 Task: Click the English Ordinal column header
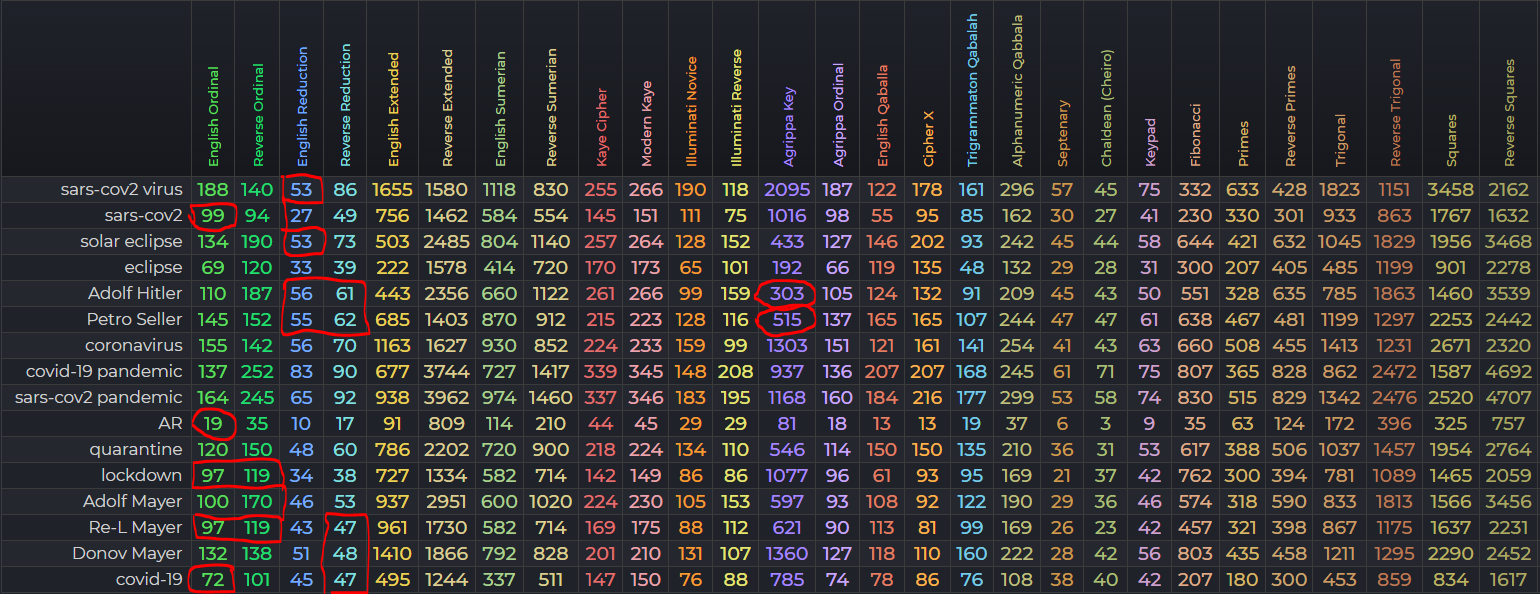click(214, 117)
